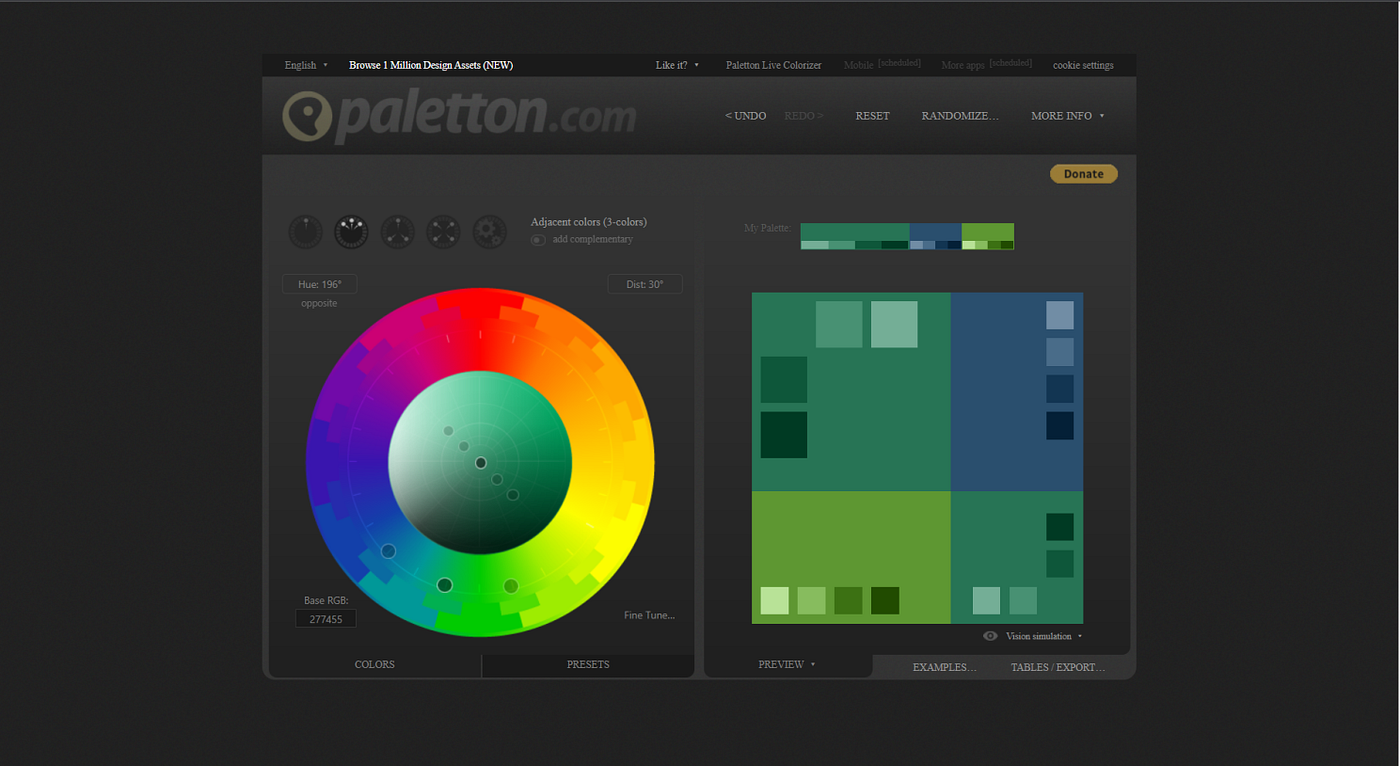Click RANDOMIZE in the header

[960, 116]
